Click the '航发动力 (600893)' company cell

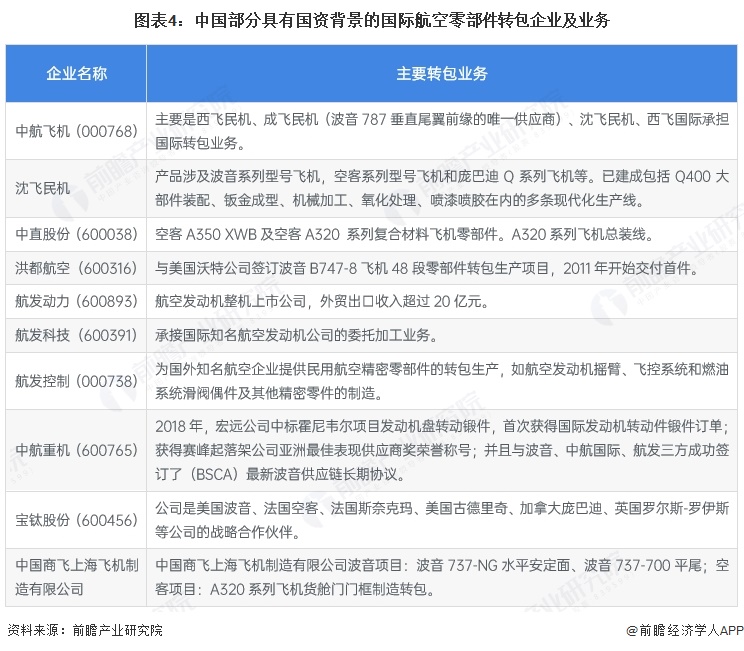click(x=76, y=301)
